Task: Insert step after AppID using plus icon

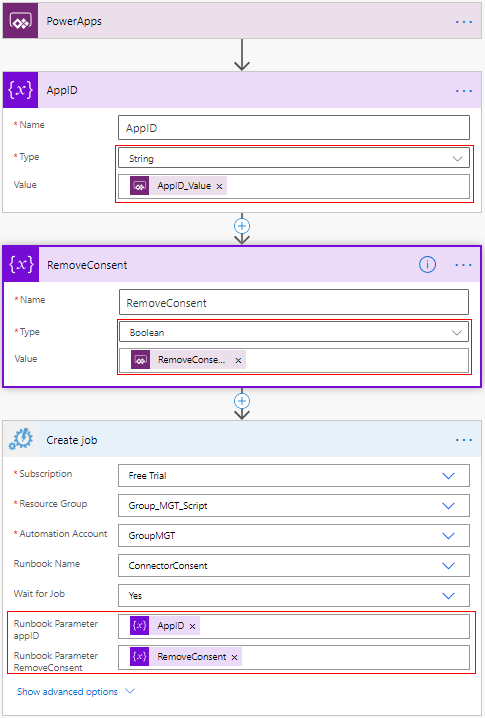Action: pos(242,226)
